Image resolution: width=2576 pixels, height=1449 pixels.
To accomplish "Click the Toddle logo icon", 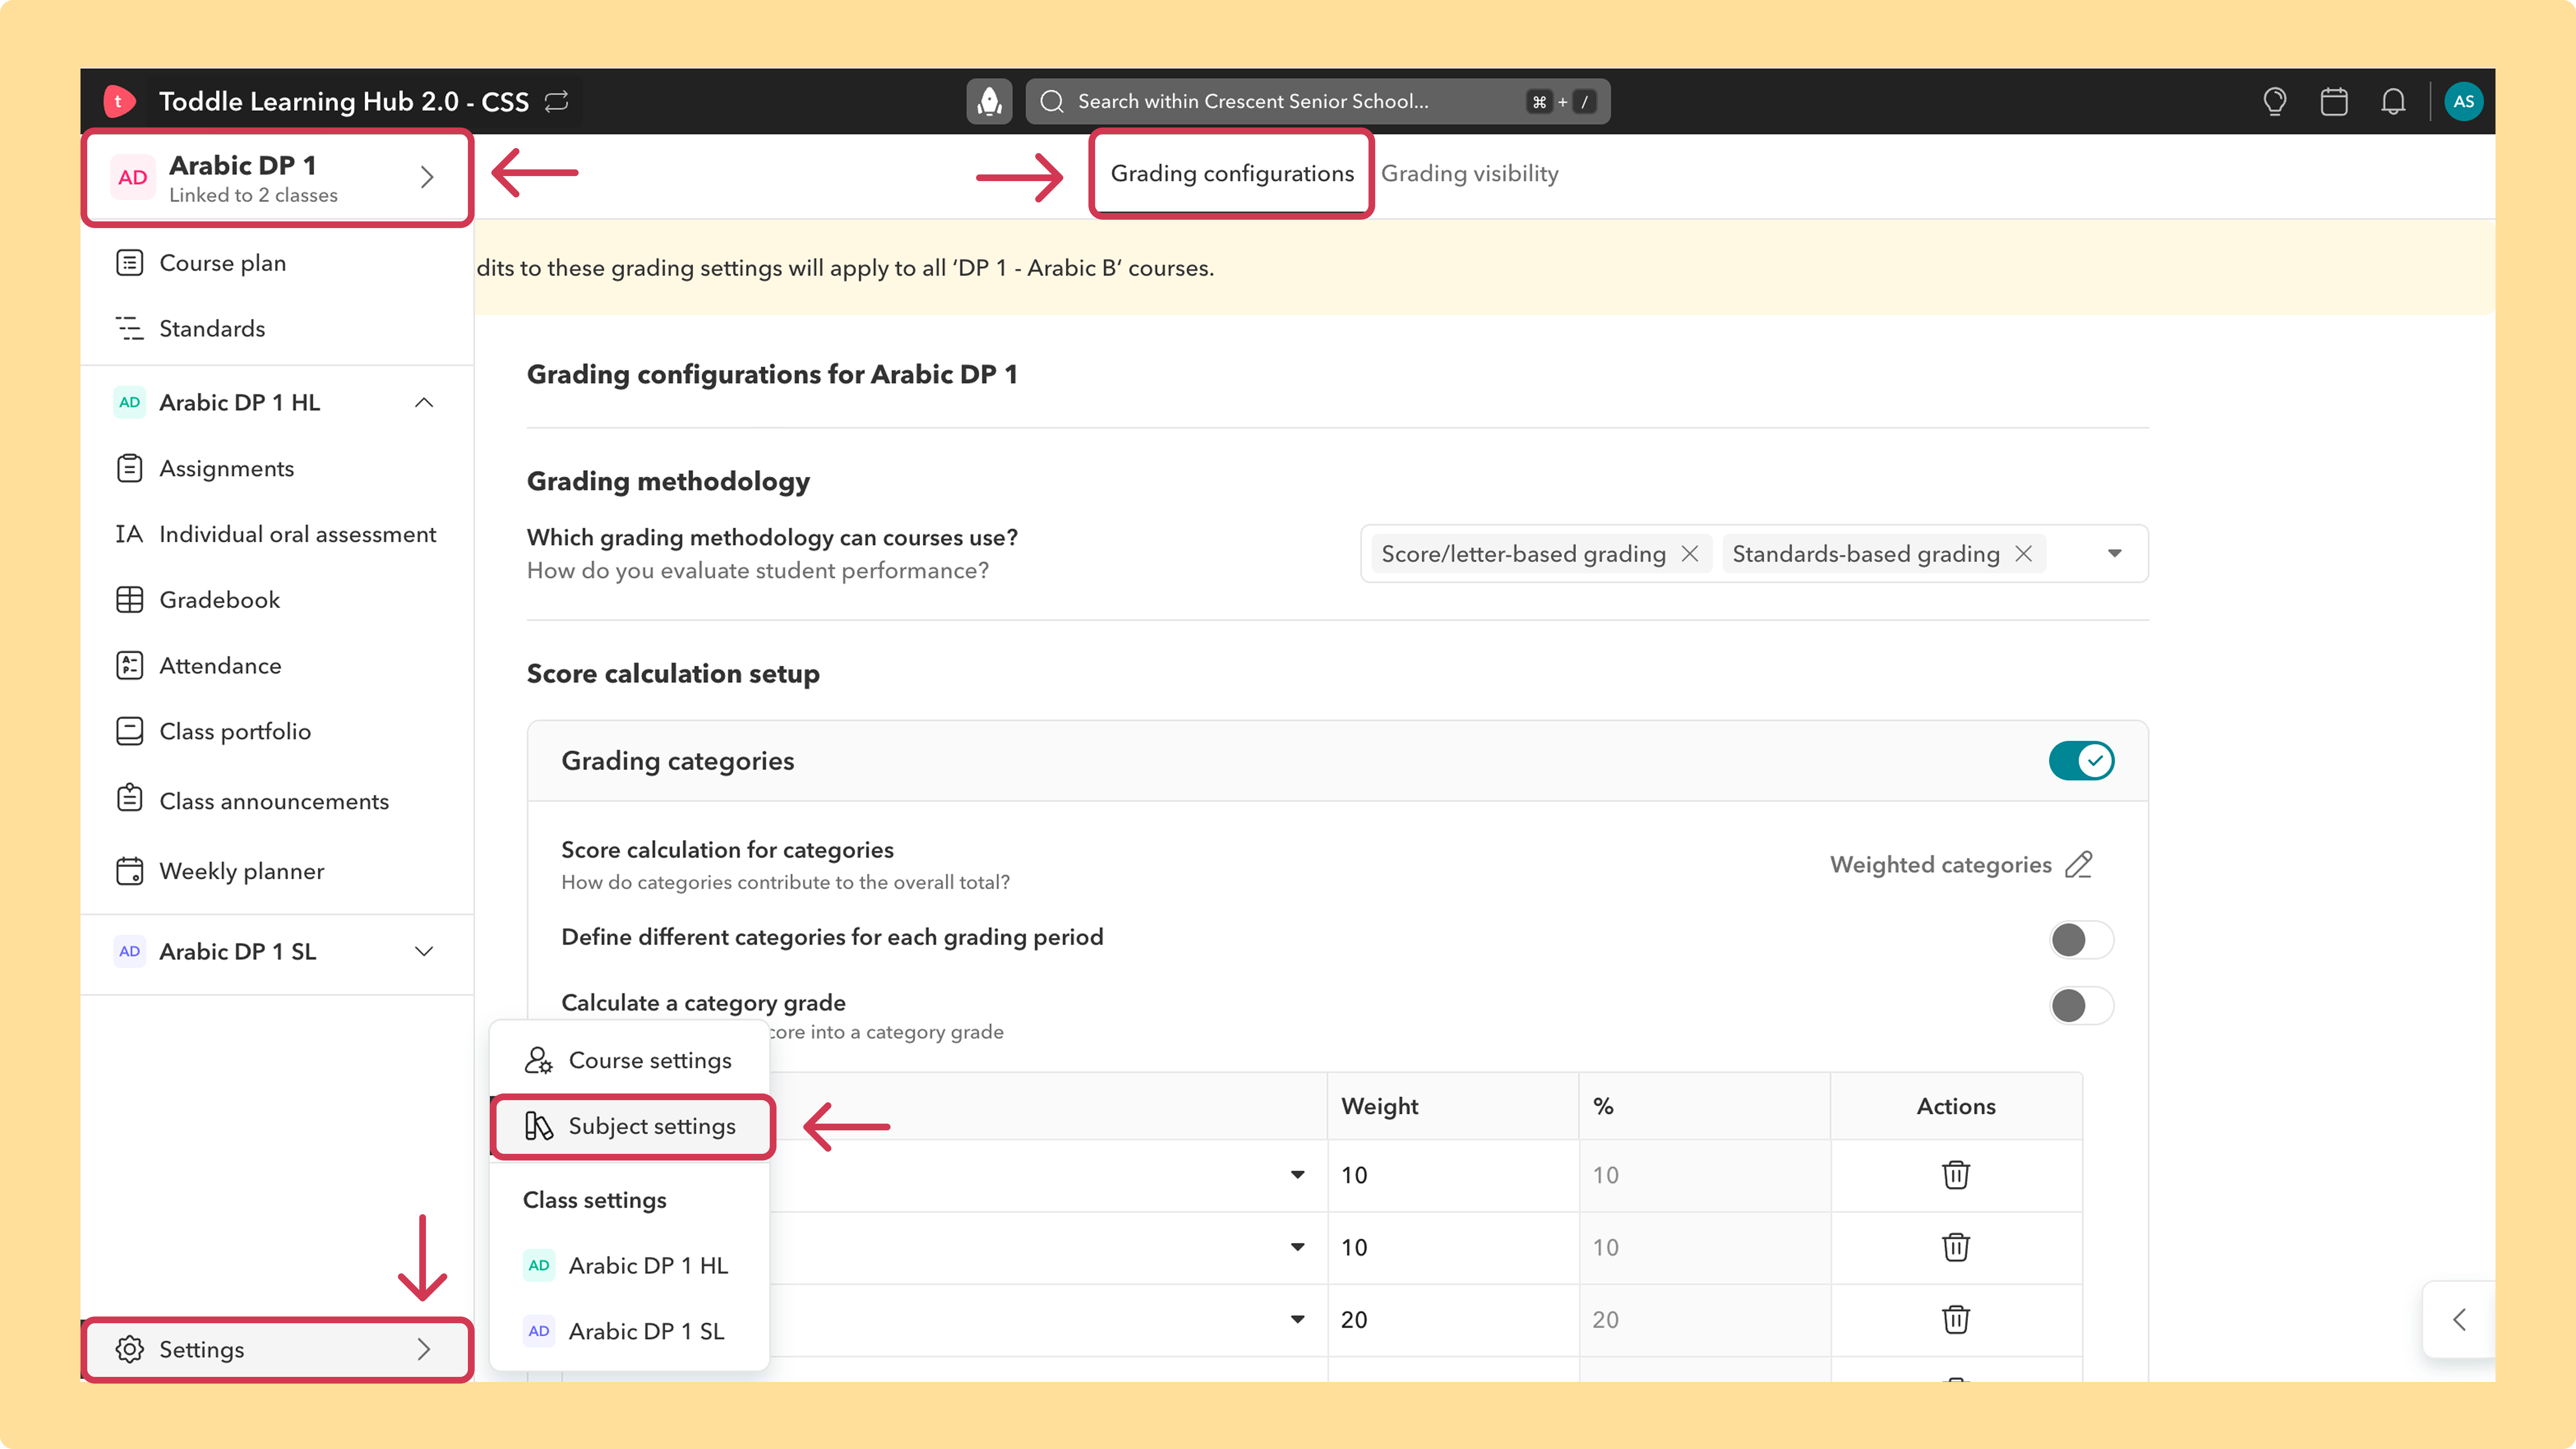I will pyautogui.click(x=119, y=101).
